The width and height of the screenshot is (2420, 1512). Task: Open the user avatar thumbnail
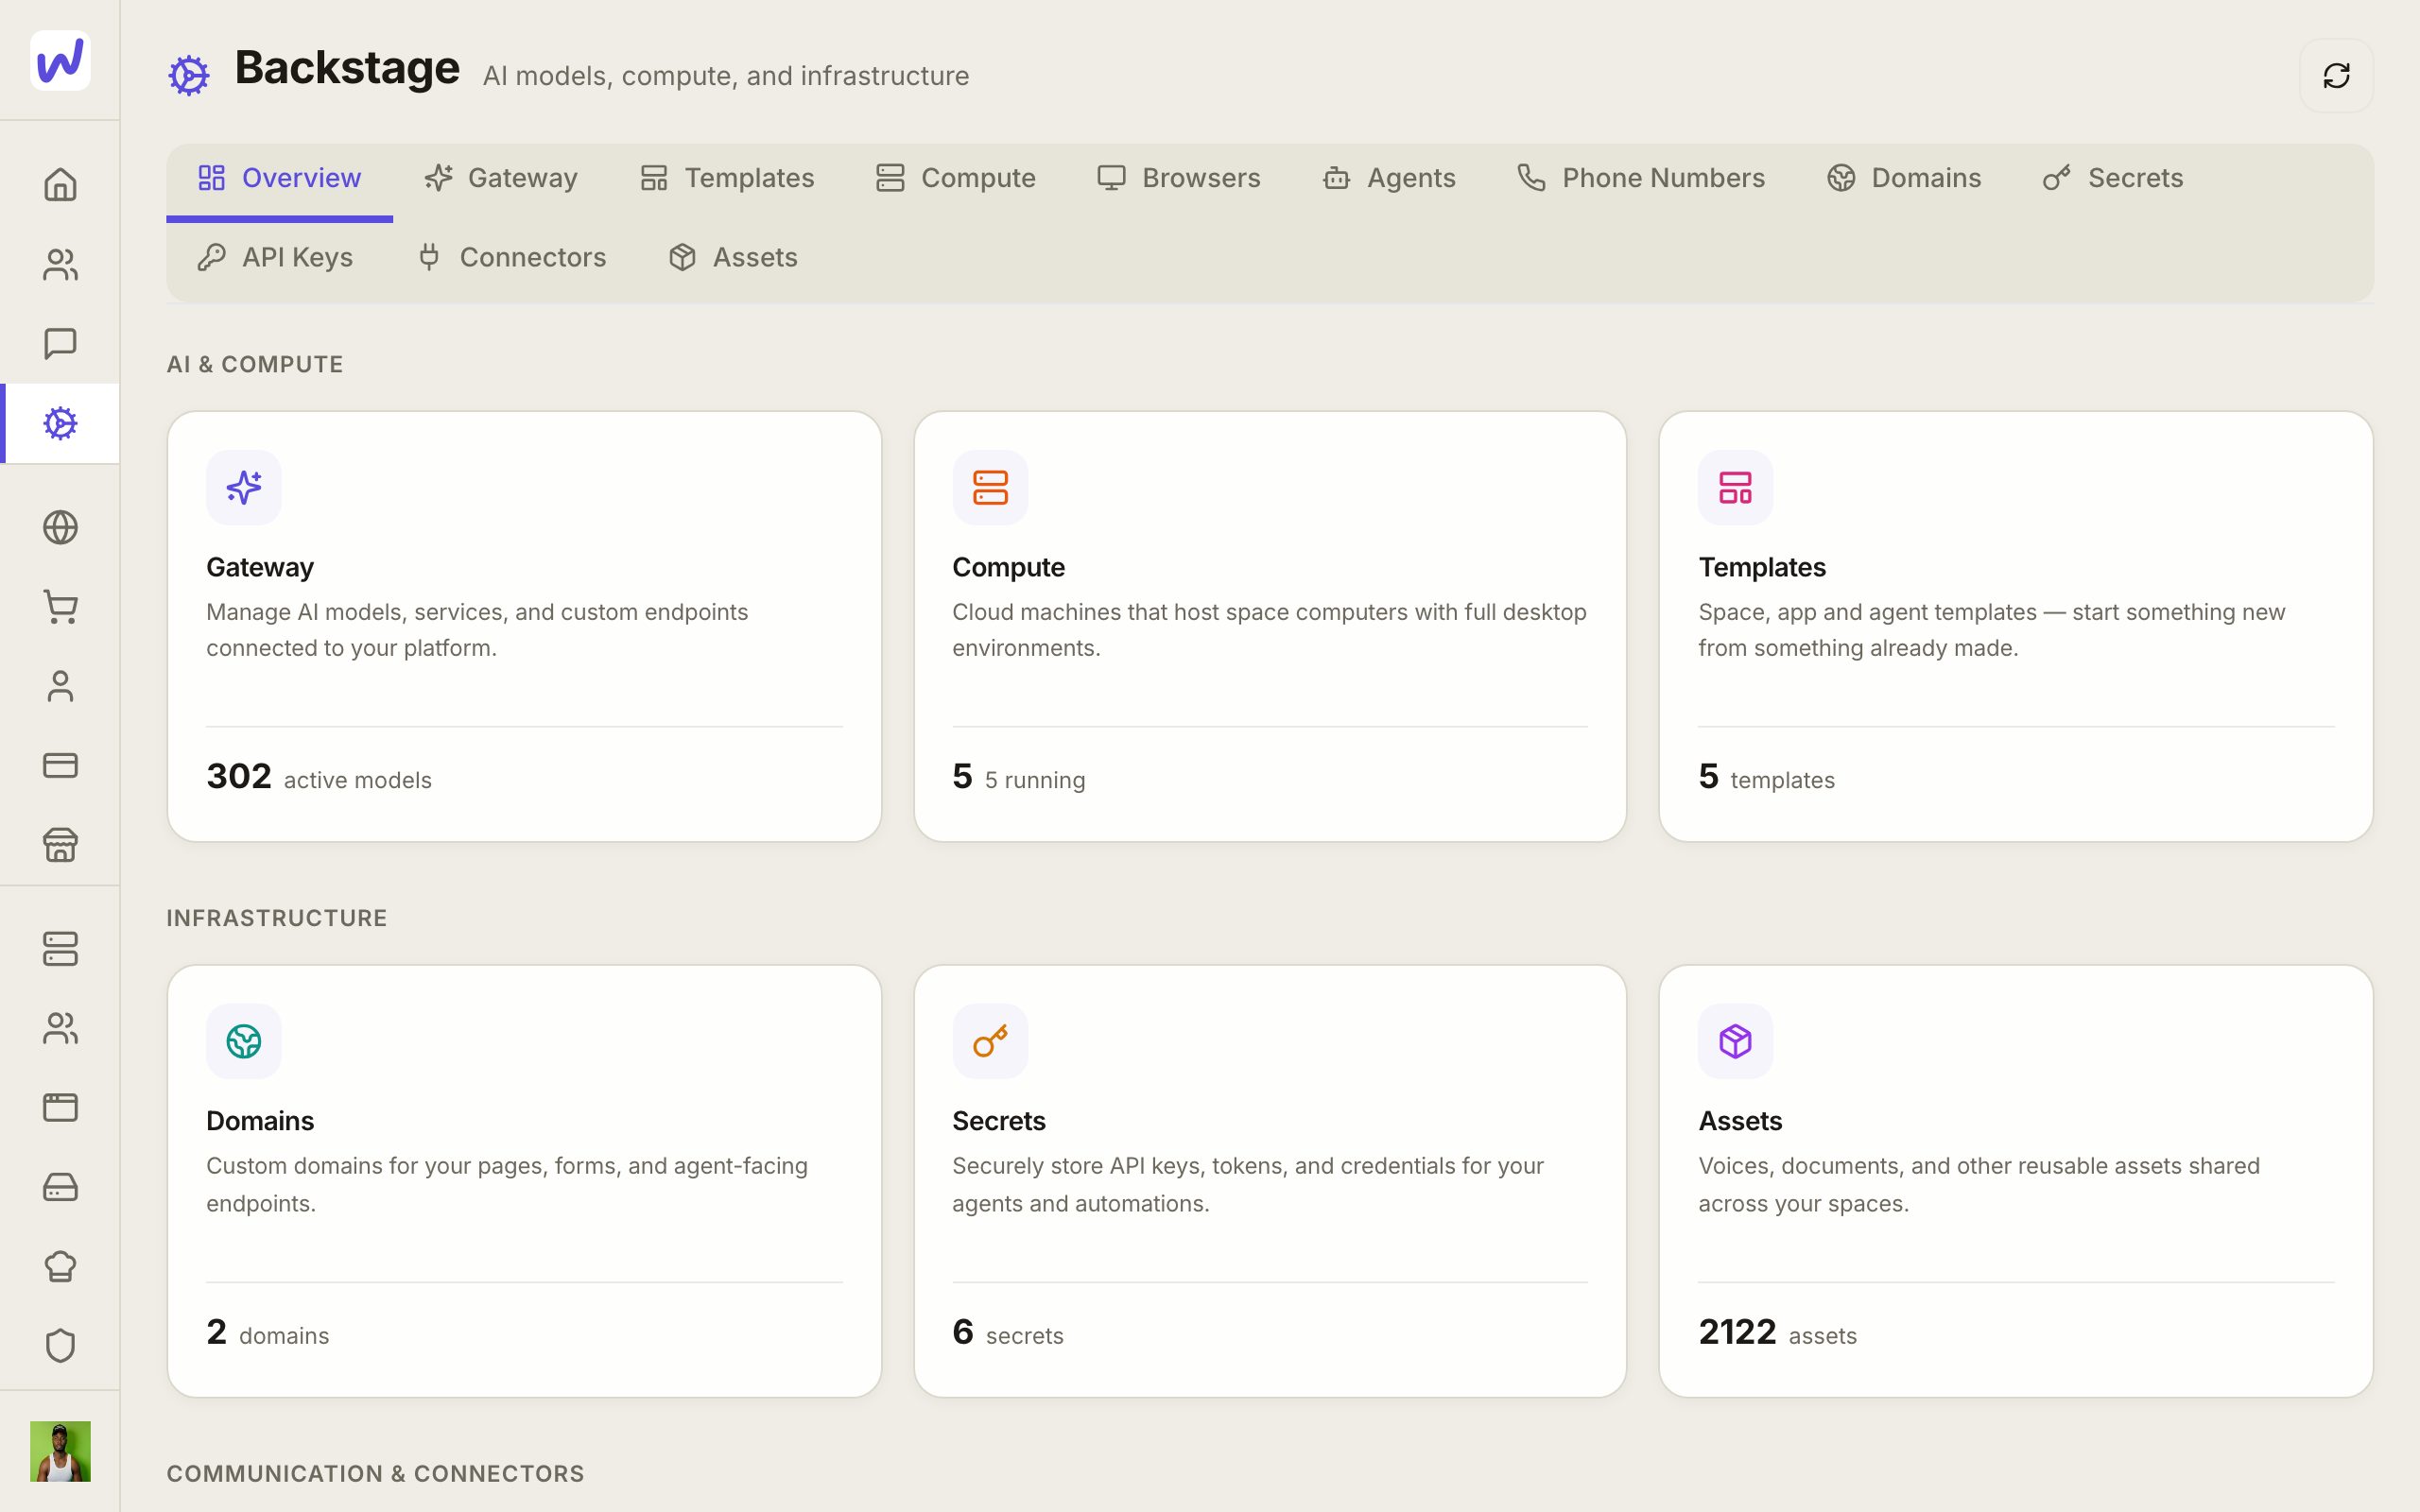click(60, 1451)
